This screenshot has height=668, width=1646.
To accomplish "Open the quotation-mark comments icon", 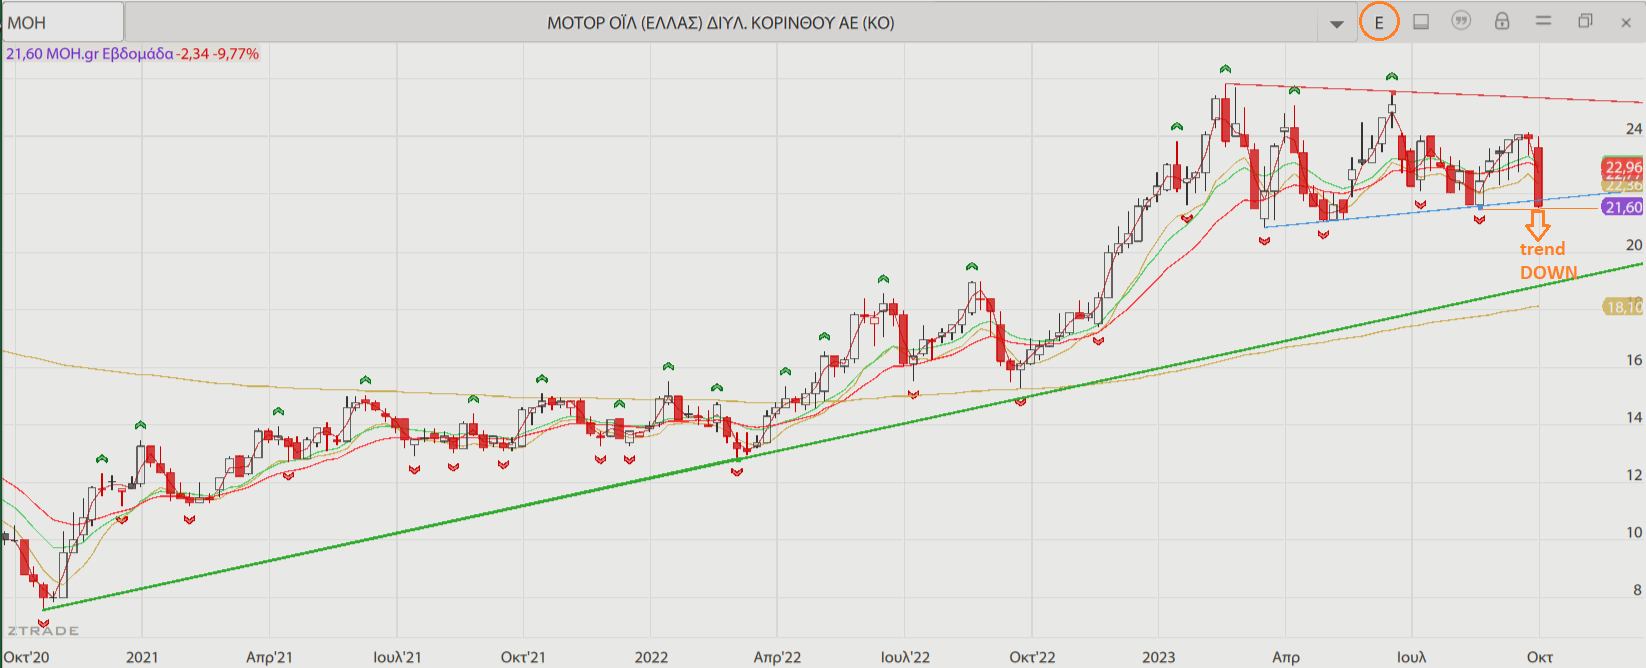I will click(x=1461, y=21).
